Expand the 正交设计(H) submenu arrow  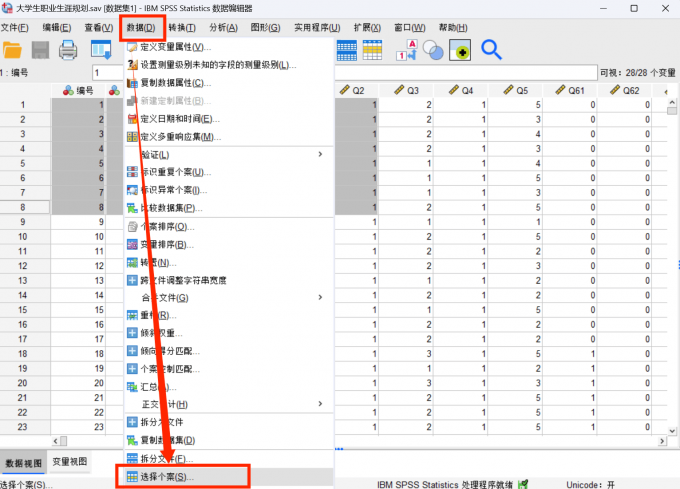[x=320, y=404]
